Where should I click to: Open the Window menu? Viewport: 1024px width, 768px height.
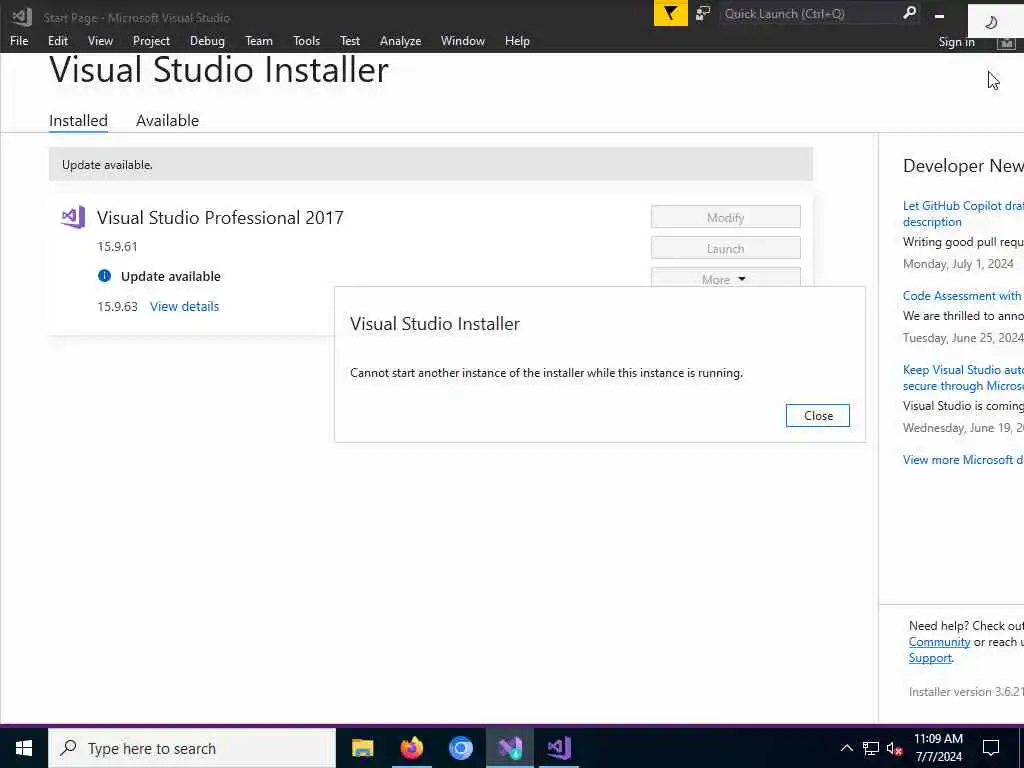click(x=462, y=40)
